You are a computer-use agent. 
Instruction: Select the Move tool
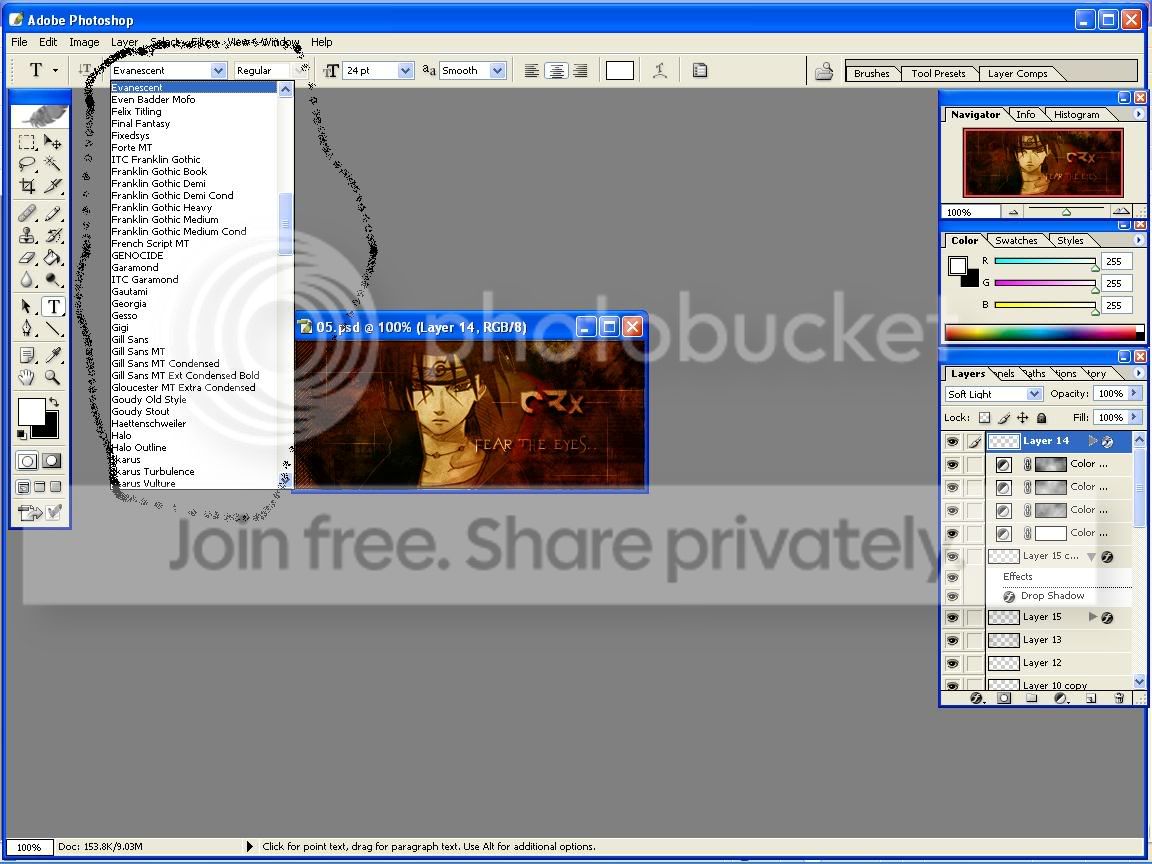pos(52,142)
